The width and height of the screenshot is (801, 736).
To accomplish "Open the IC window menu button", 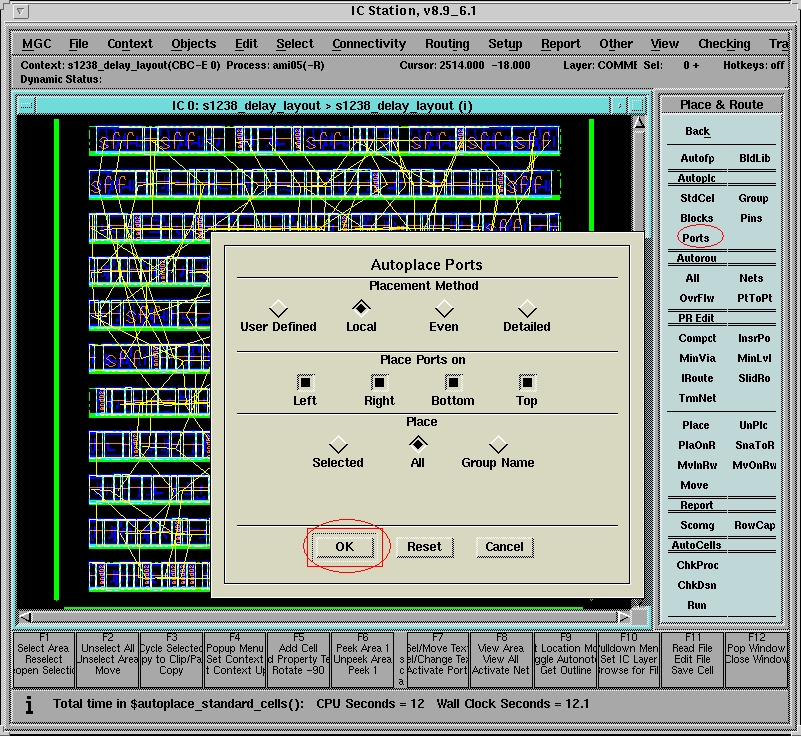I will (x=27, y=105).
